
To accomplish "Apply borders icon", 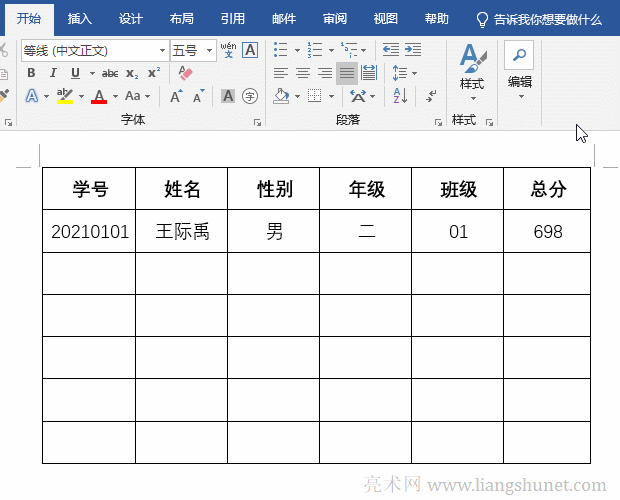I will (315, 96).
